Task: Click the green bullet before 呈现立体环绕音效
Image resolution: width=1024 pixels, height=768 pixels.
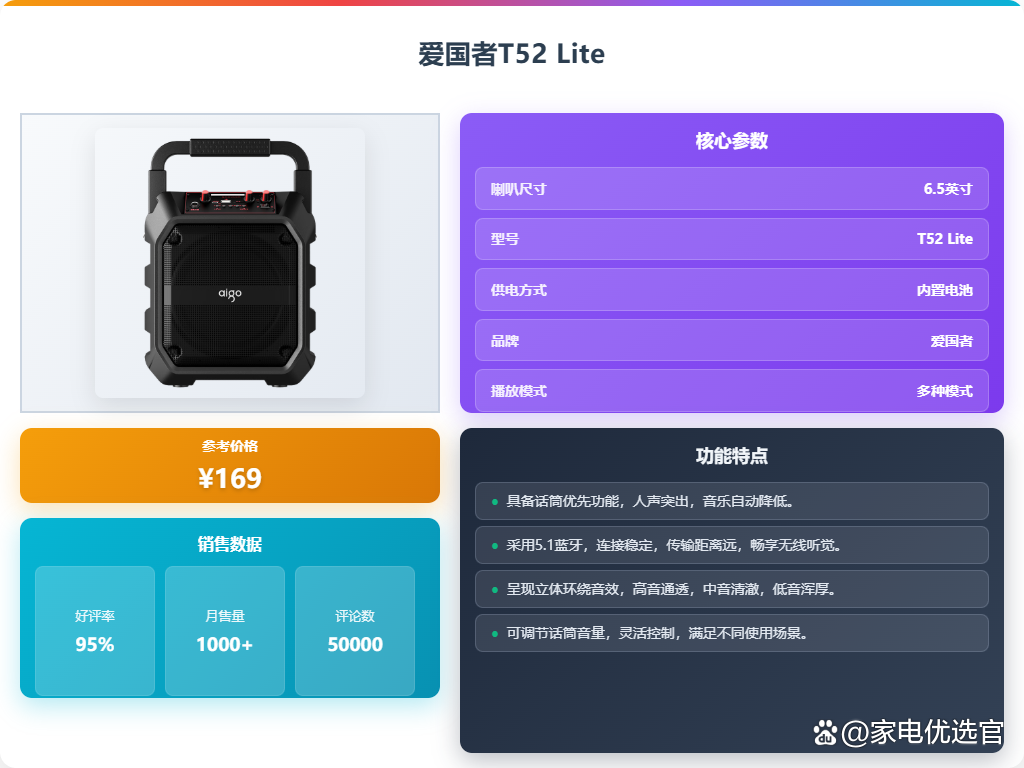Action: (494, 590)
